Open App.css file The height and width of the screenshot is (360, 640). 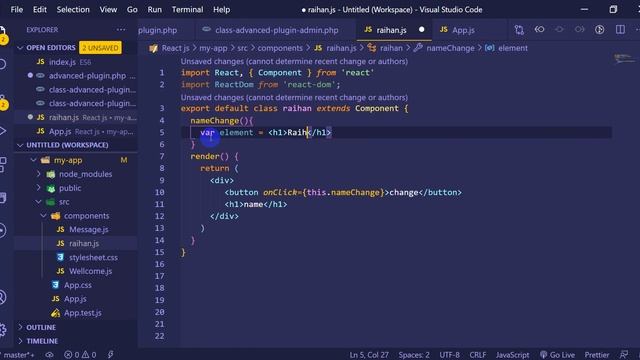click(x=78, y=285)
